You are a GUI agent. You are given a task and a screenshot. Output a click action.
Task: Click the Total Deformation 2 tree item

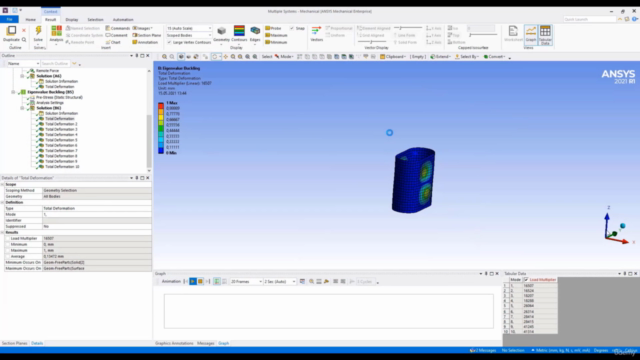point(61,124)
